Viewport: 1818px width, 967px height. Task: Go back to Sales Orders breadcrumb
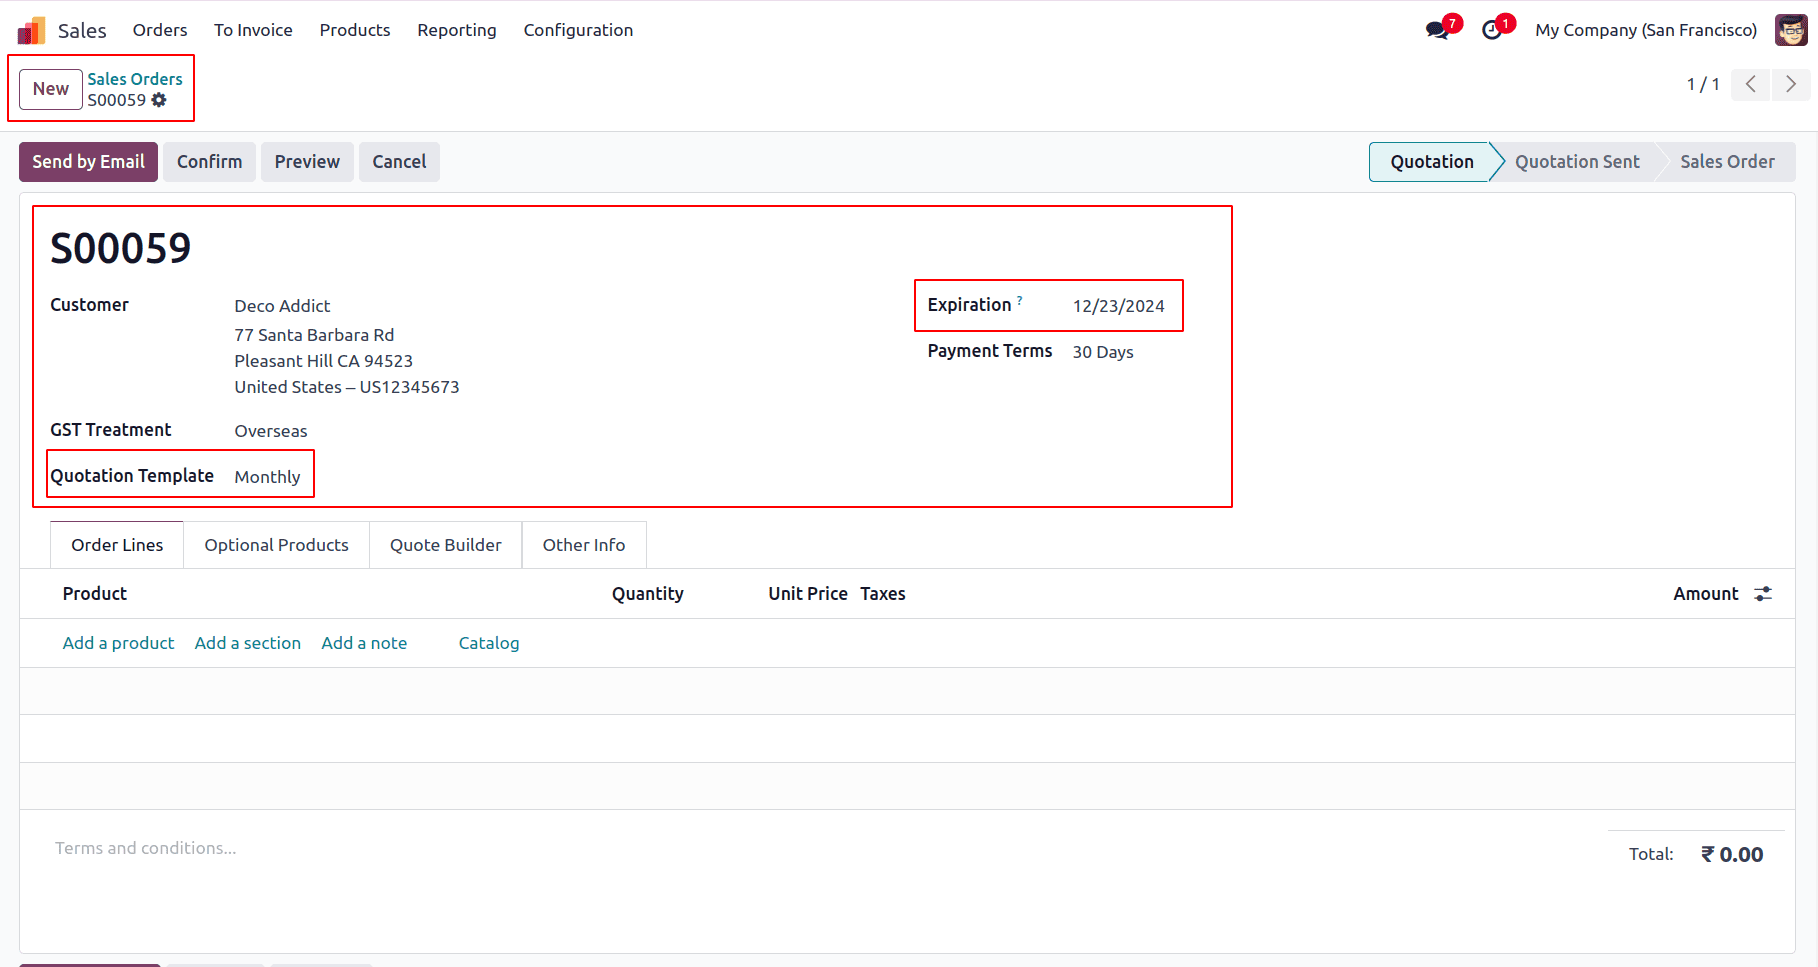(135, 79)
